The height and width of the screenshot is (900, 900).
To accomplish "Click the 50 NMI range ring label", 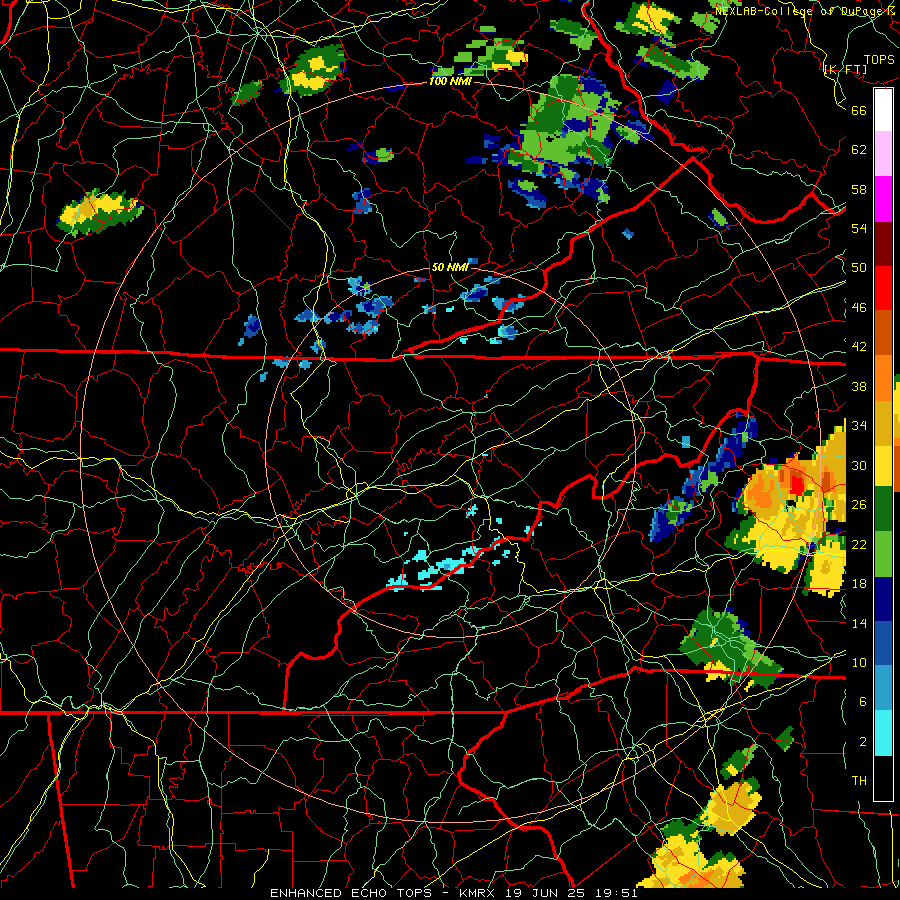I will [450, 267].
